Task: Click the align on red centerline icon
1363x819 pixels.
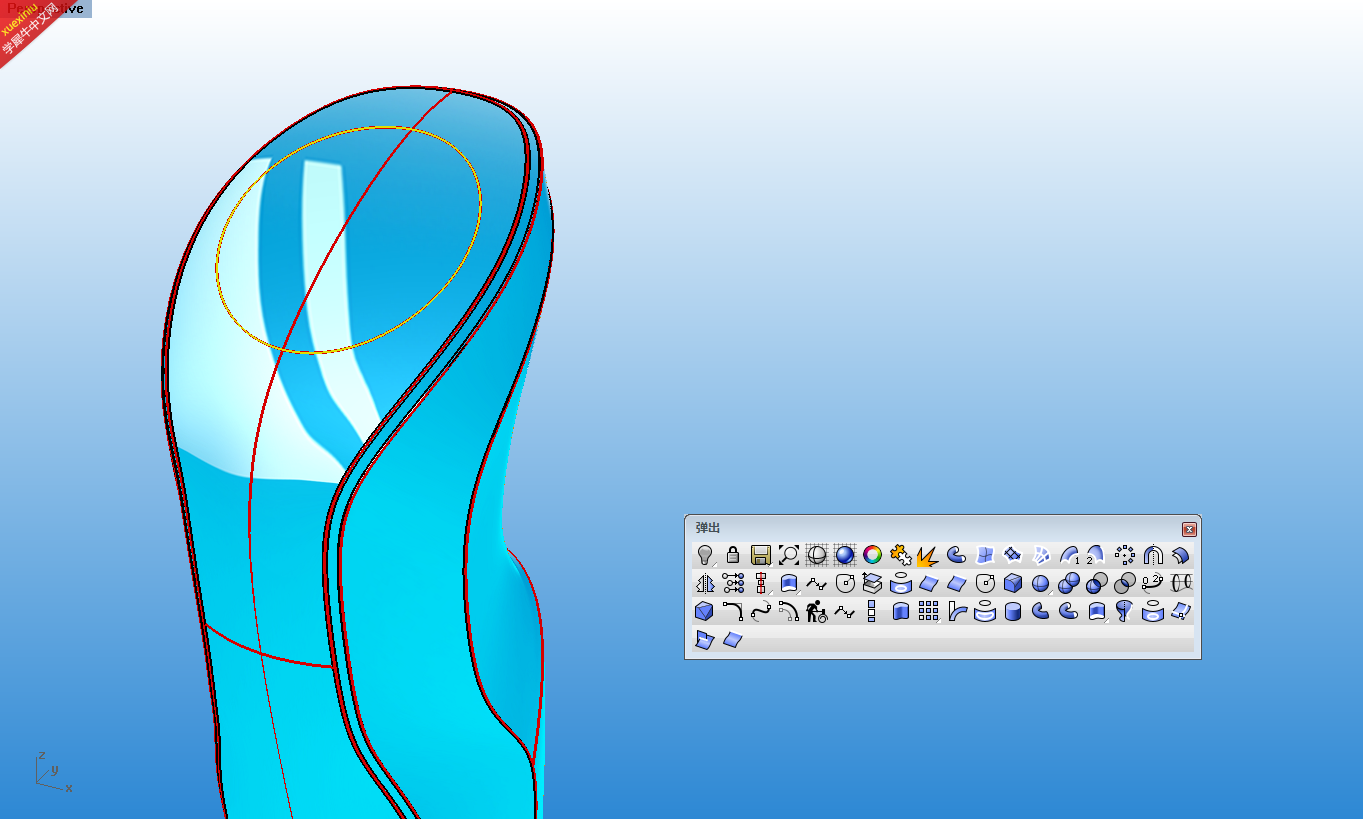Action: [x=761, y=583]
